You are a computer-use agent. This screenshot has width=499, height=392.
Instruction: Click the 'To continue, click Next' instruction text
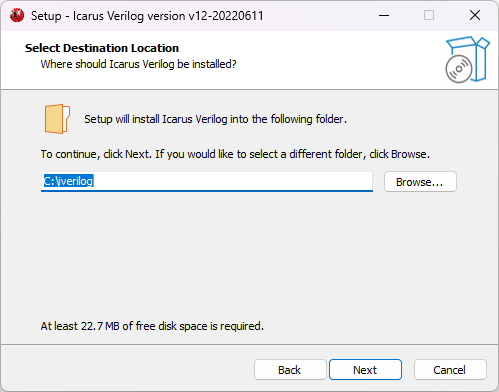point(235,154)
